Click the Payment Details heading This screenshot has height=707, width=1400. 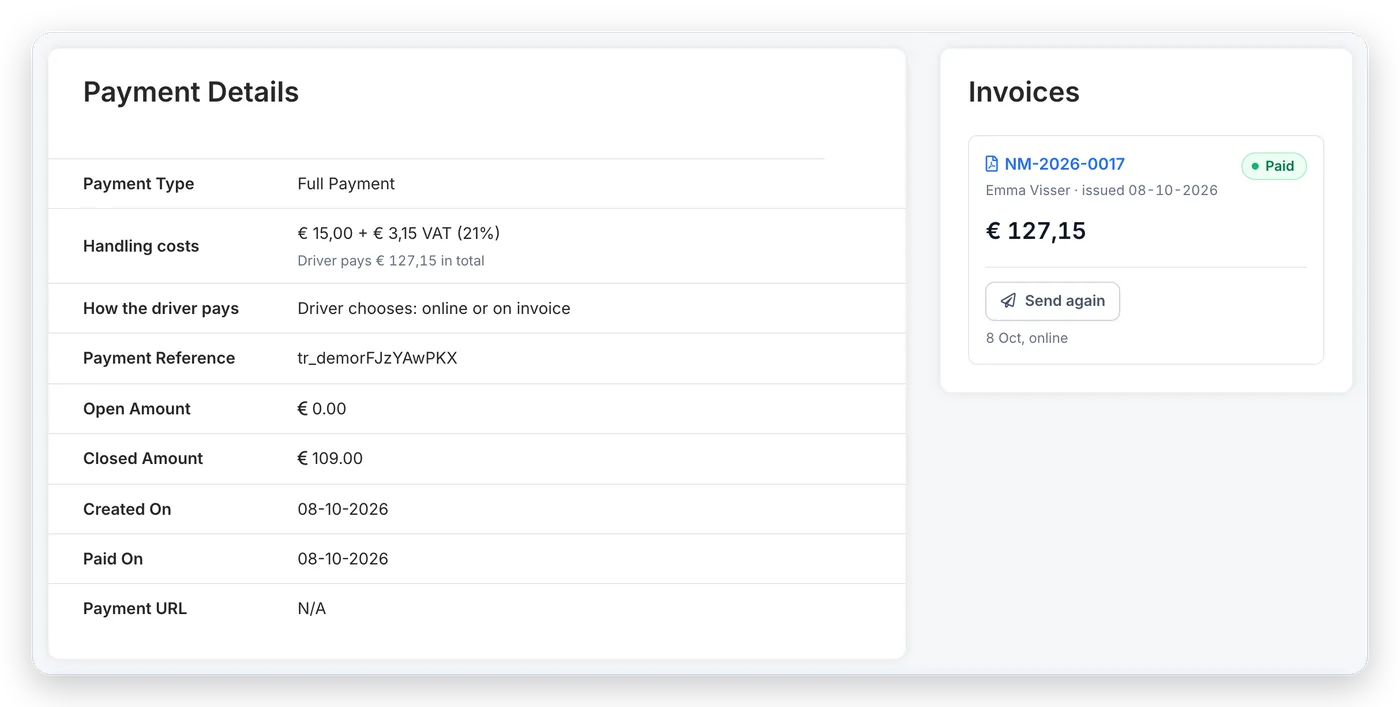tap(191, 92)
